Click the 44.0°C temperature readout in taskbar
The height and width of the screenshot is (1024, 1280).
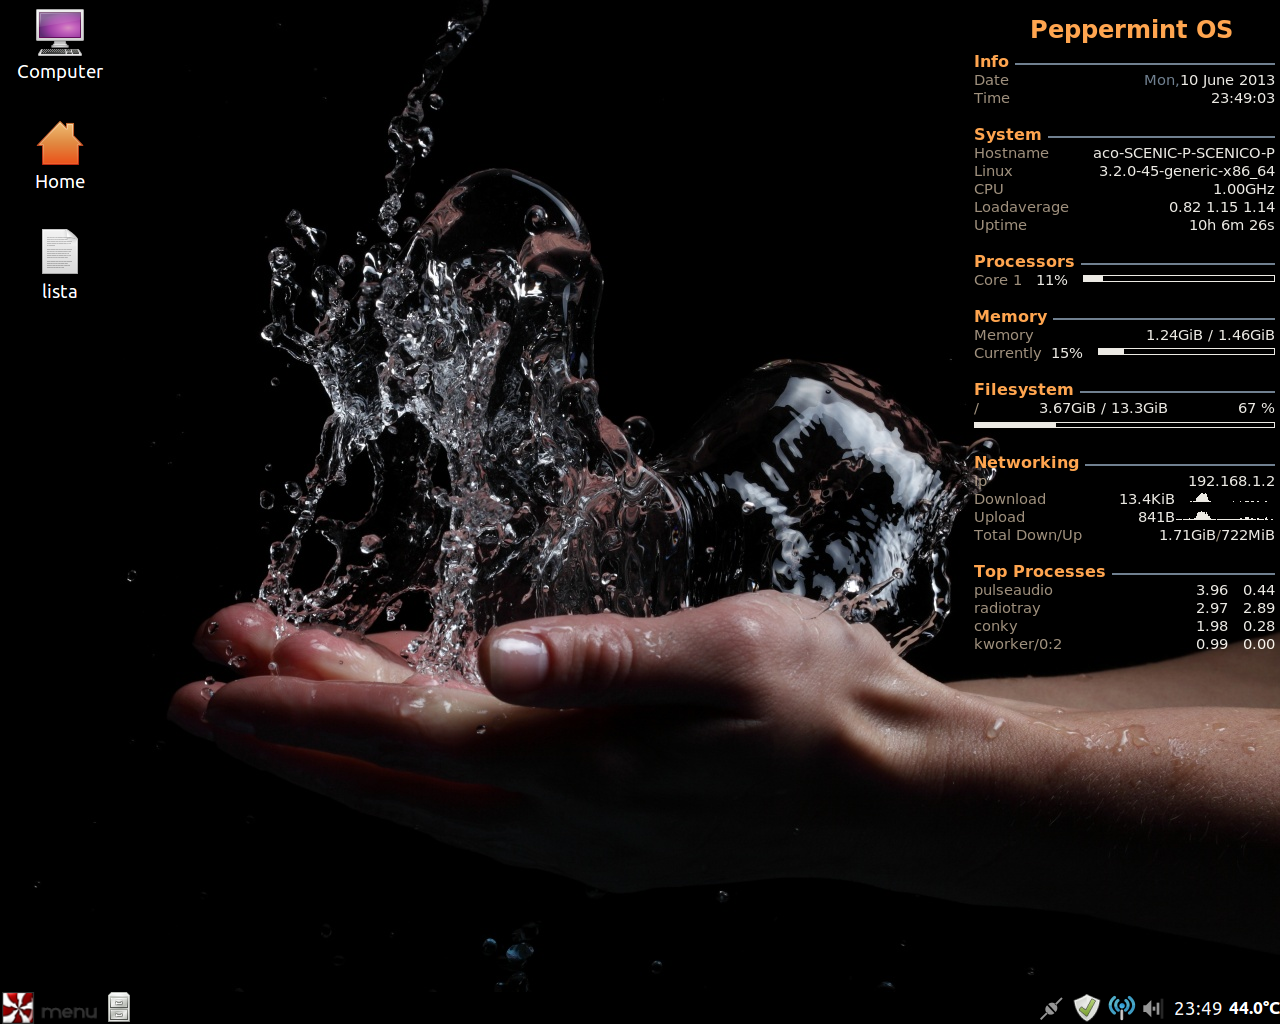pos(1254,1008)
